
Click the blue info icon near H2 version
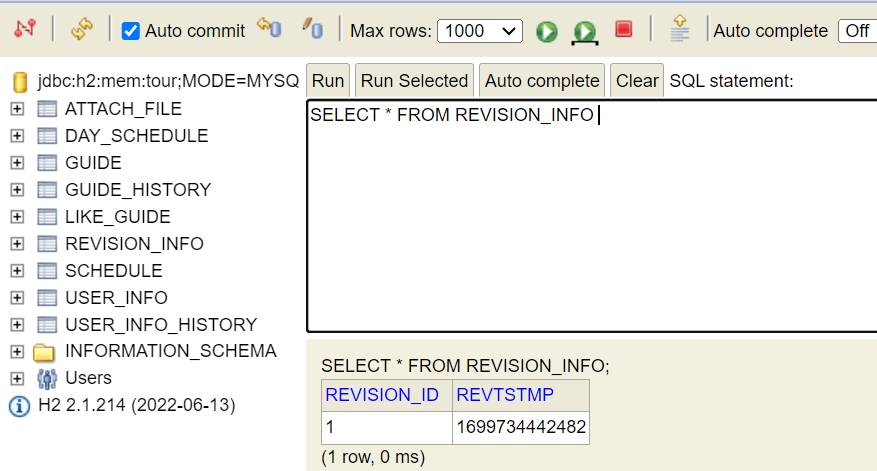click(x=20, y=406)
